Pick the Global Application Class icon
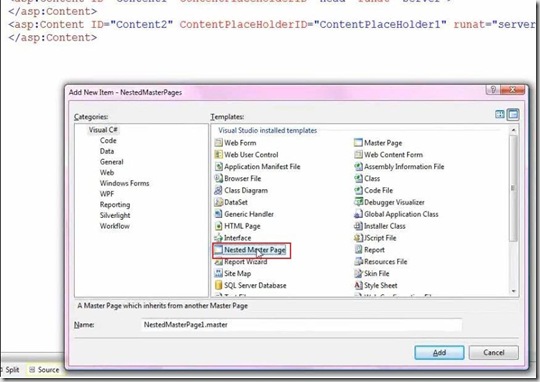This screenshot has width=540, height=382. pyautogui.click(x=358, y=214)
